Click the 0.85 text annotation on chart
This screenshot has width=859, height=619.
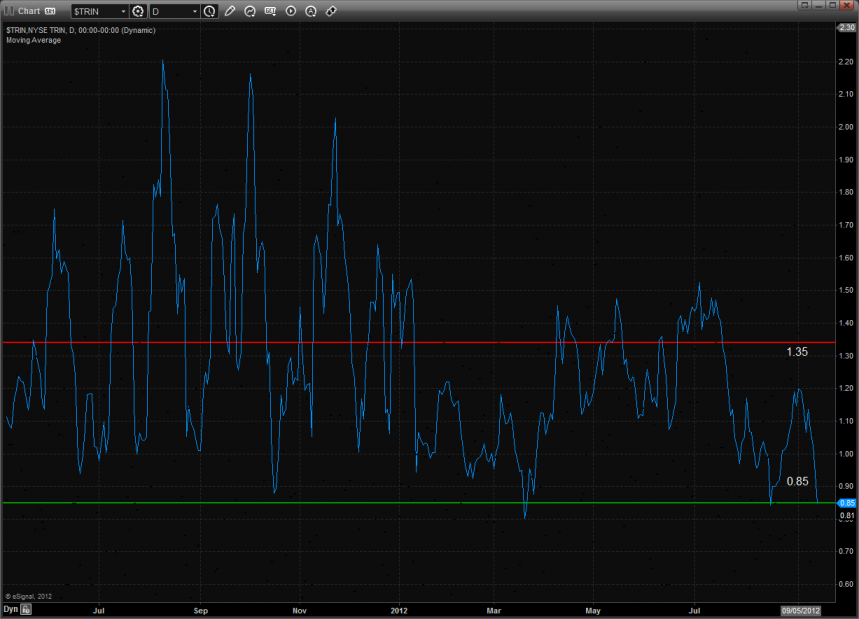[797, 482]
